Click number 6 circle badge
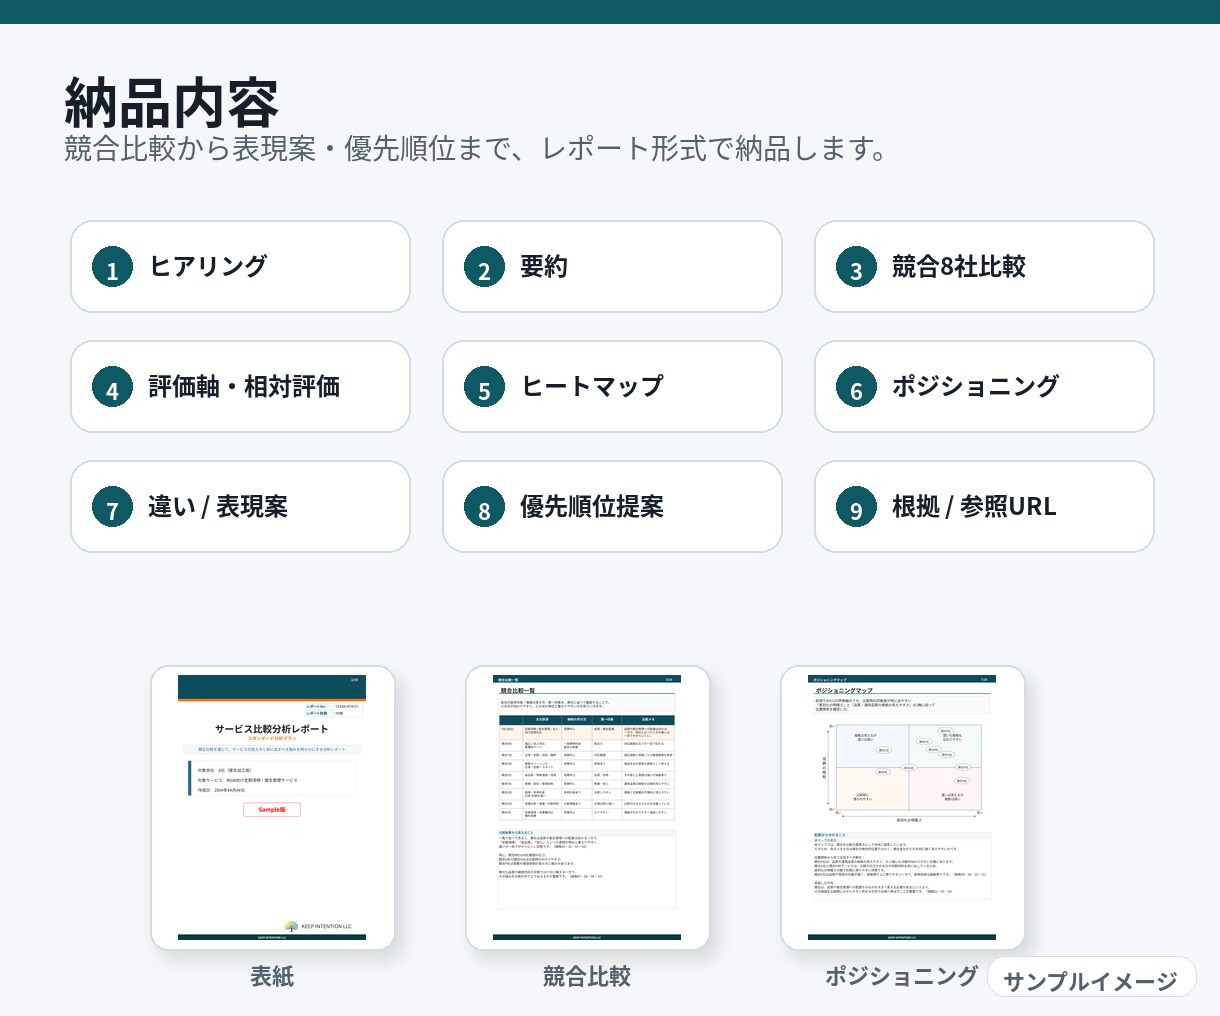Image resolution: width=1220 pixels, height=1016 pixels. coord(856,387)
